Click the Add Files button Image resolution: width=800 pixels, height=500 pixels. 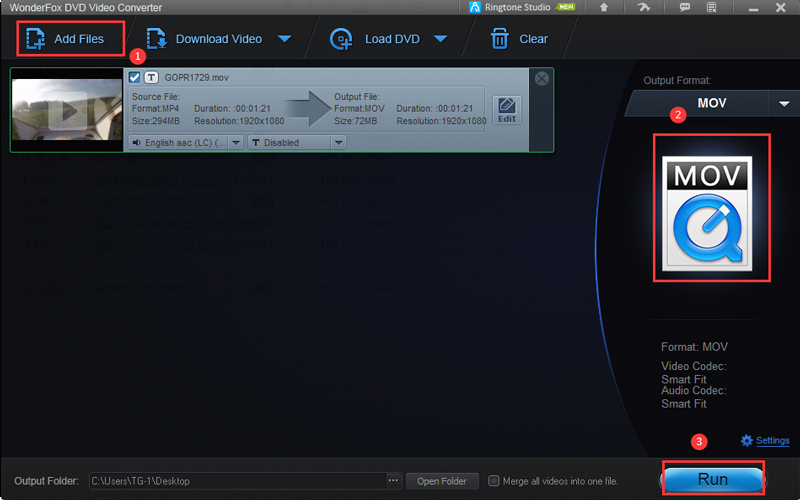tap(68, 39)
